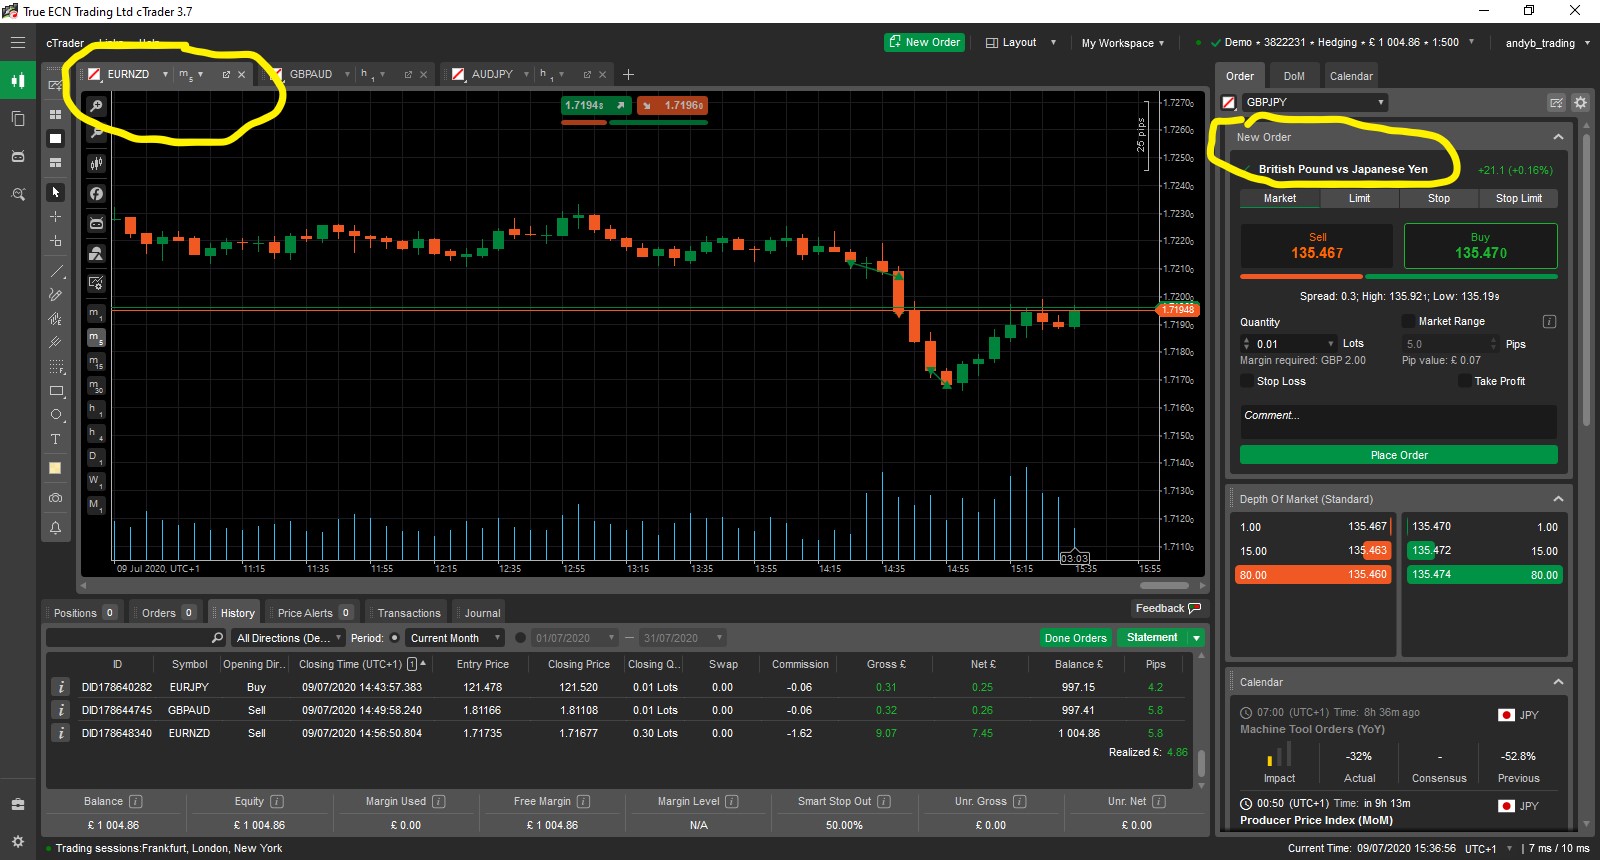Viewport: 1600px width, 860px height.
Task: Select the h4 timeframe button
Action: click(96, 434)
